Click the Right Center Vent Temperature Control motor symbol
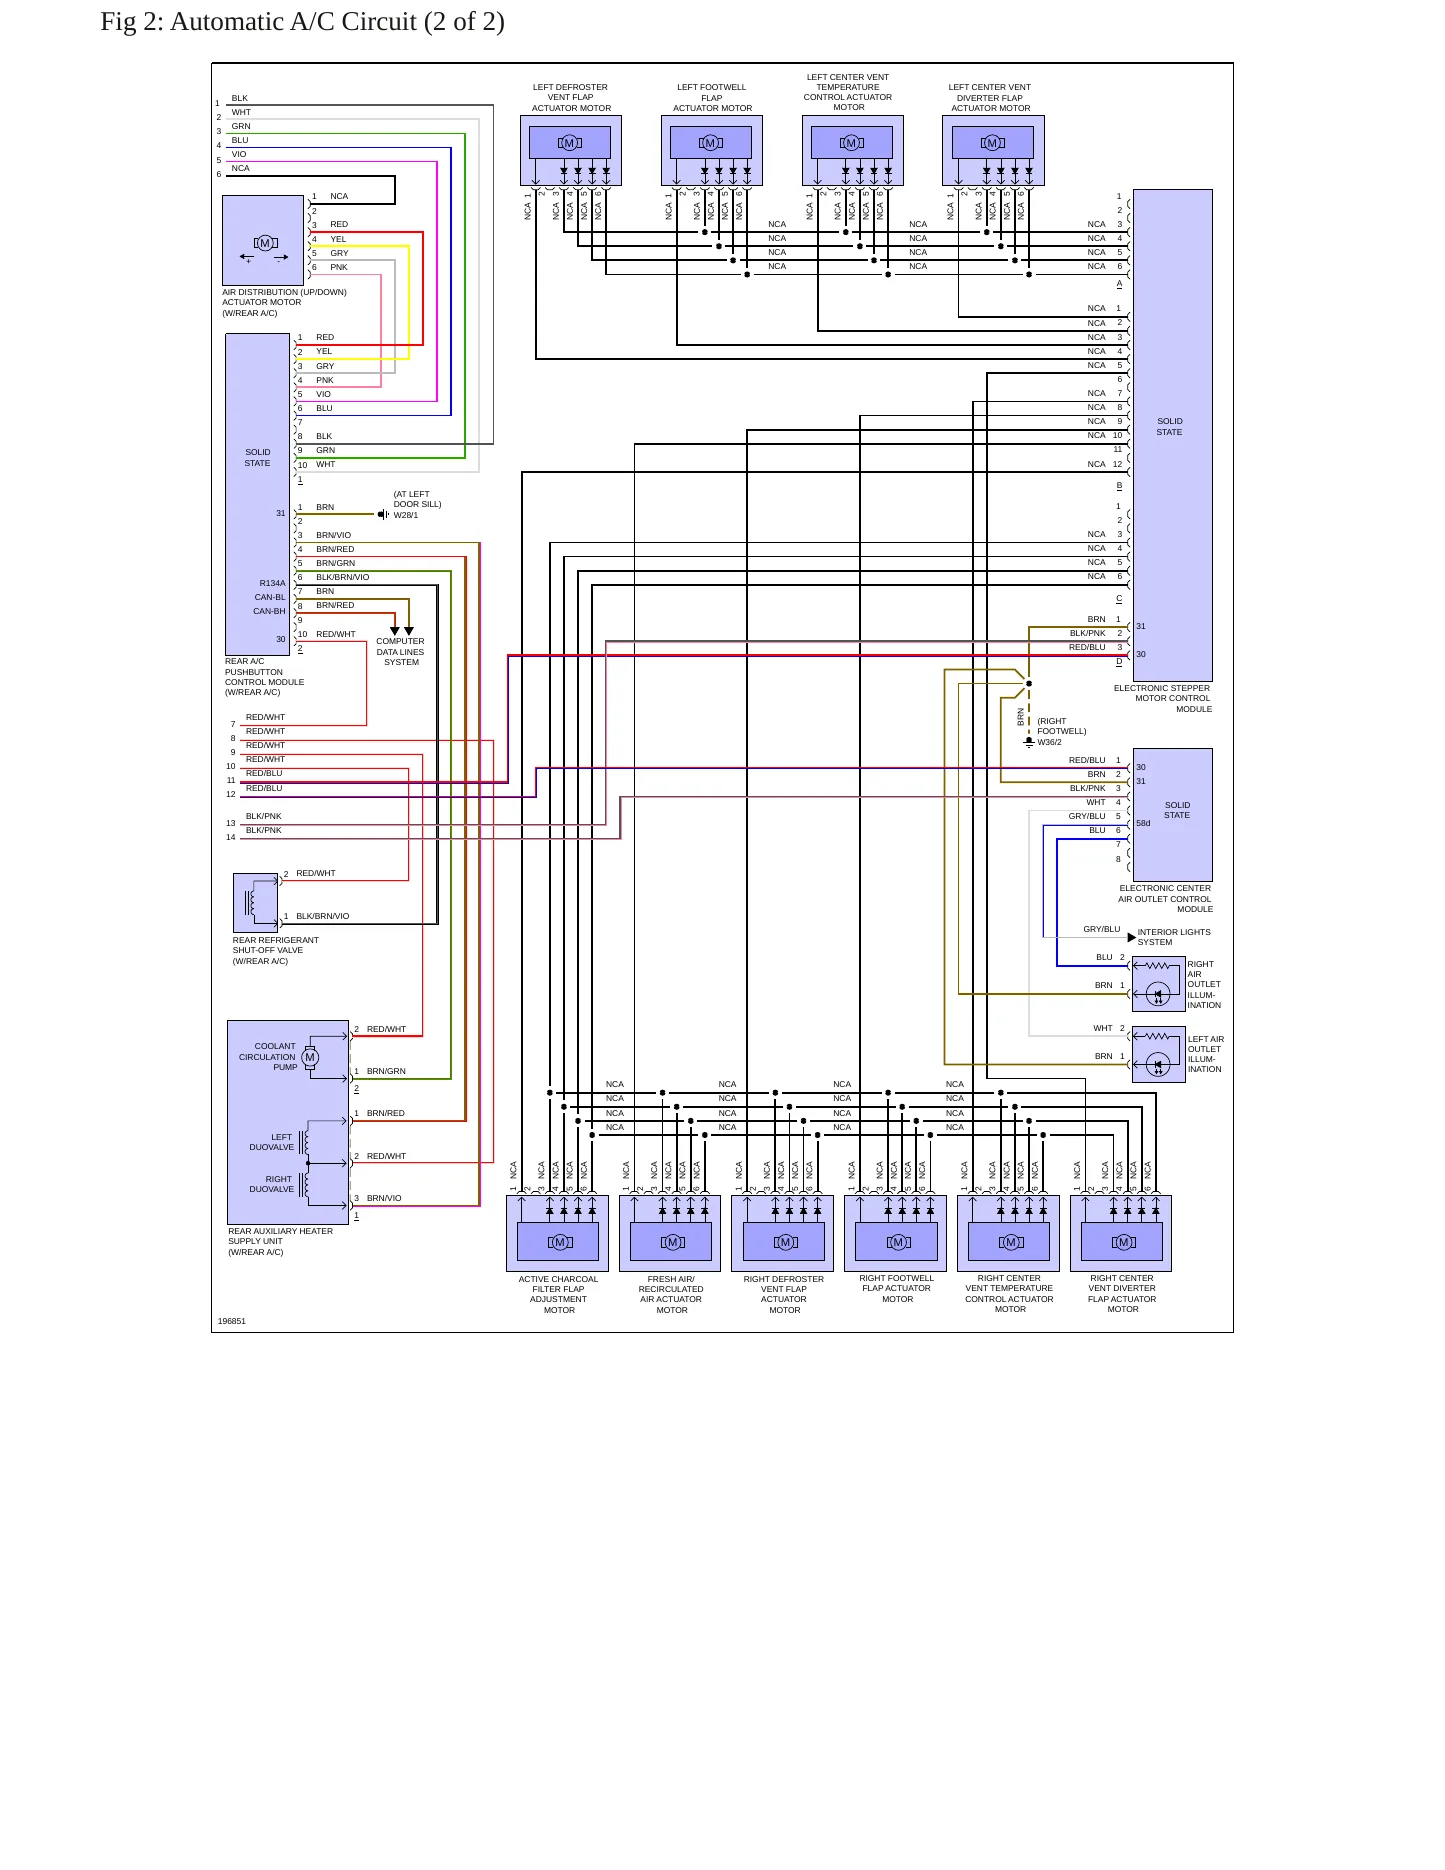This screenshot has height=1870, width=1445. (1011, 1242)
